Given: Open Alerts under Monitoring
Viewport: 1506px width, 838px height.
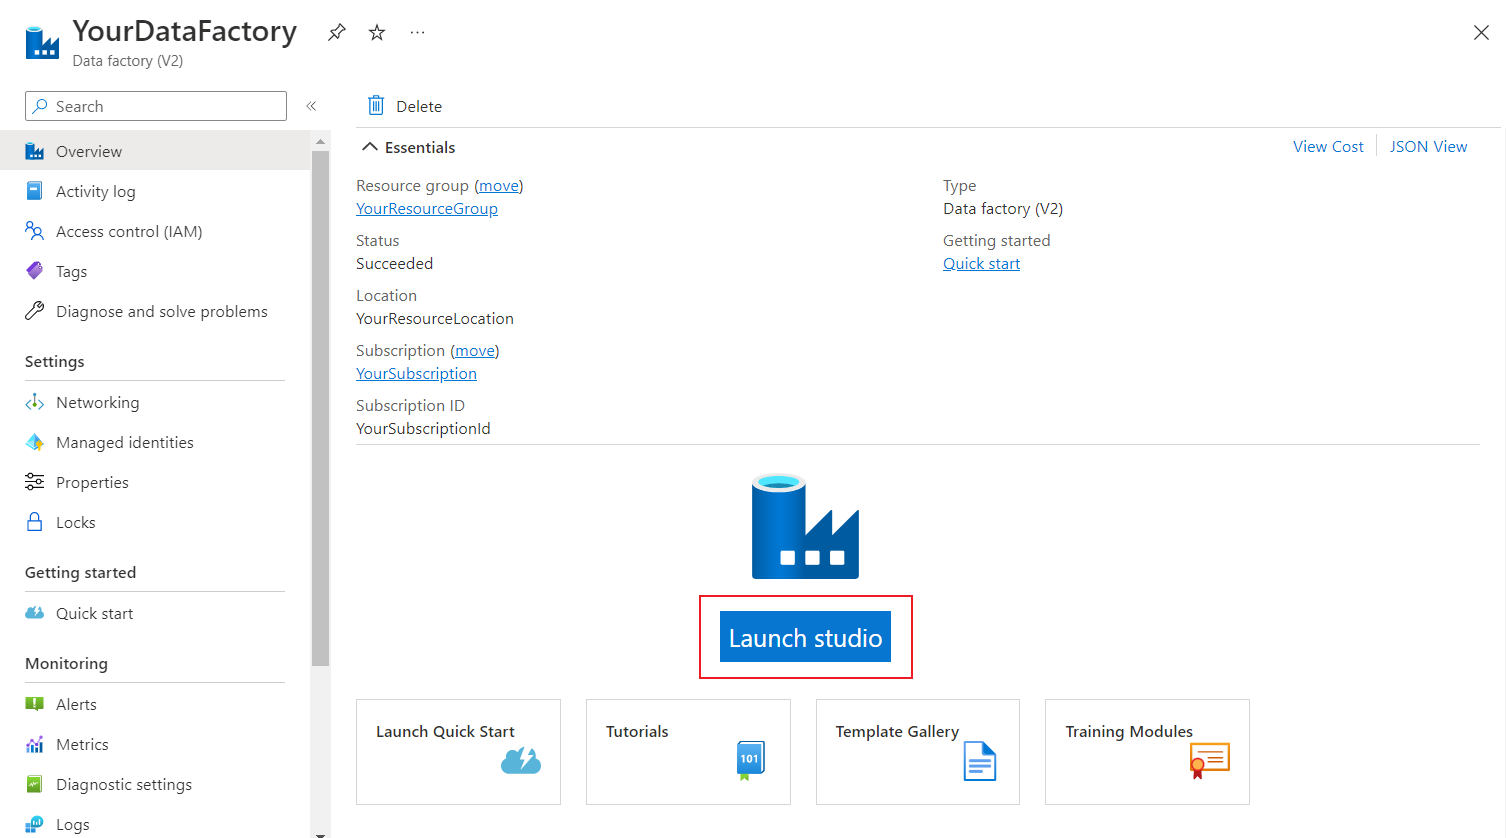Looking at the screenshot, I should [74, 704].
